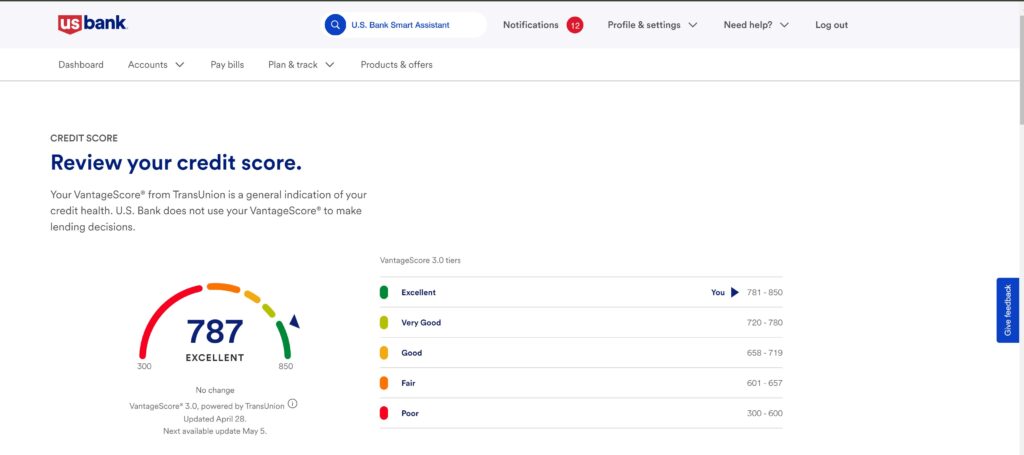Click the blue 'You' arrow marker

coord(734,293)
